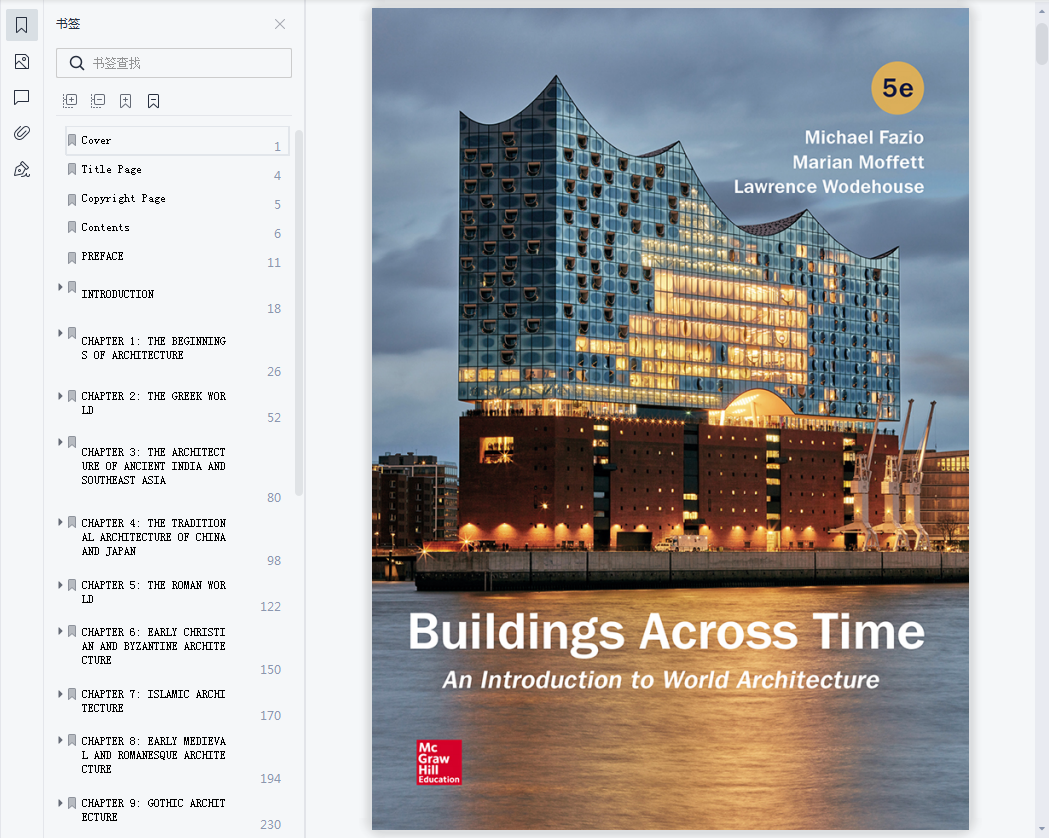
Task: Select the Copyright Page bookmark
Action: [123, 199]
